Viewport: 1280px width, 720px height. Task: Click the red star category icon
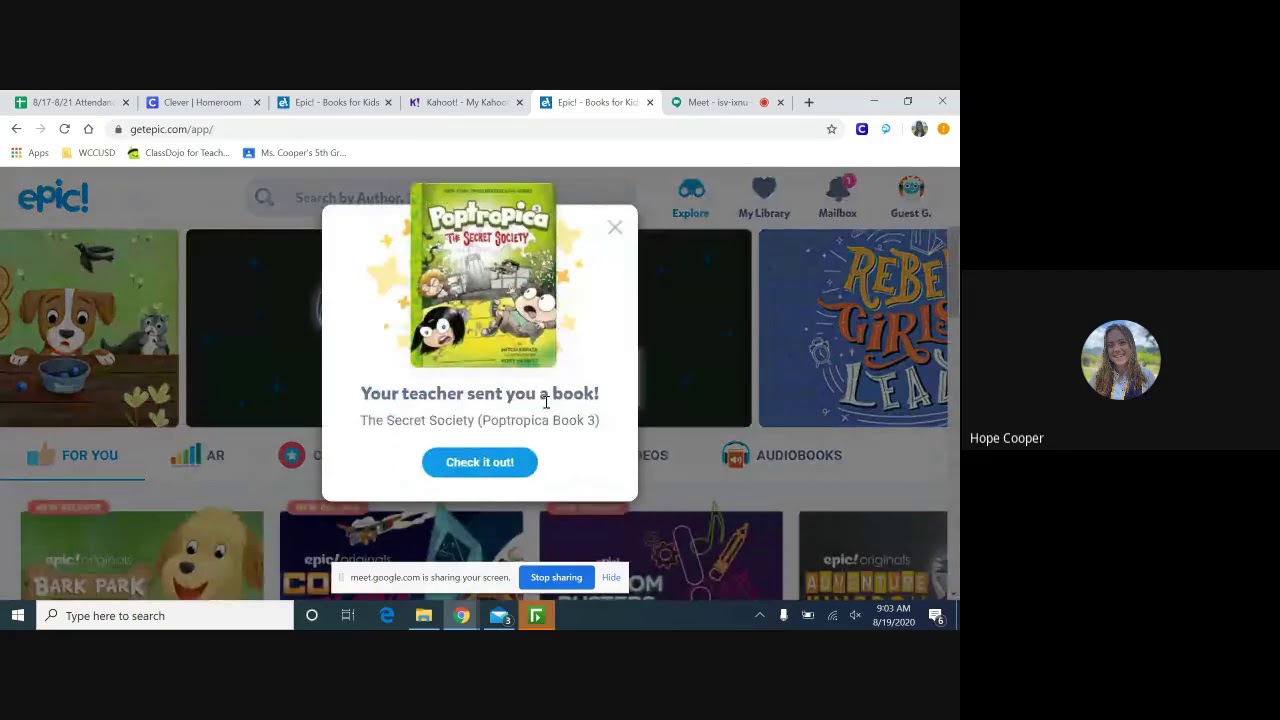click(x=292, y=455)
